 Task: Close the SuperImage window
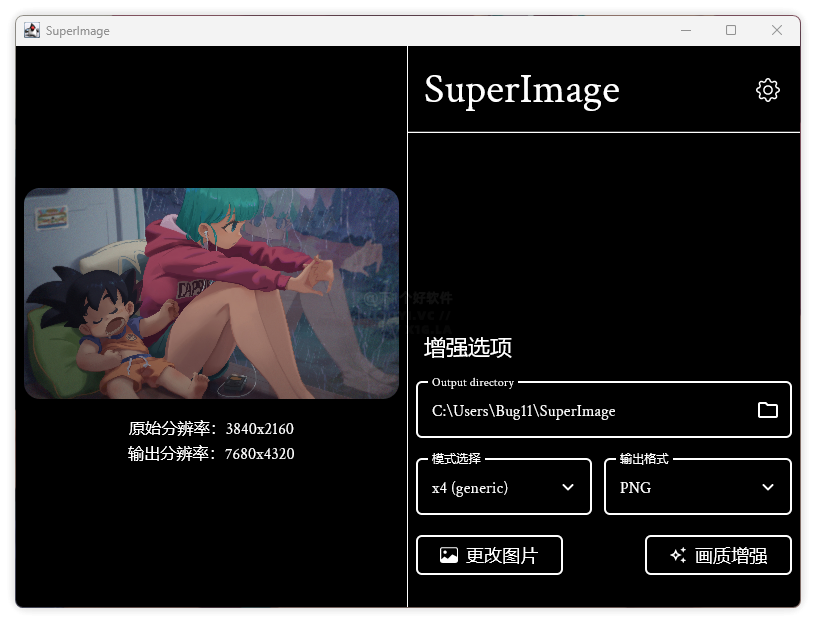tap(776, 30)
